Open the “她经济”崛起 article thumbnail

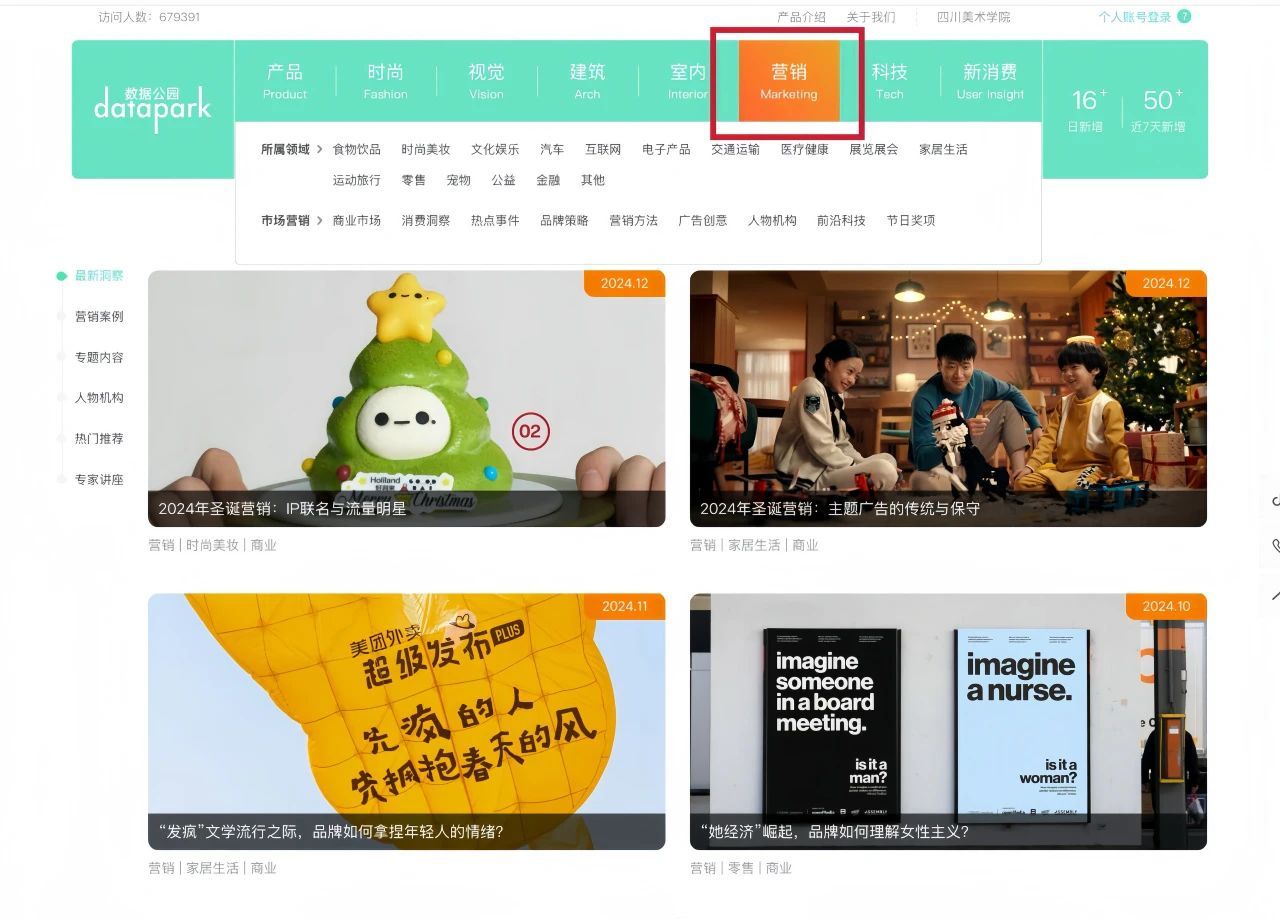pyautogui.click(x=948, y=720)
